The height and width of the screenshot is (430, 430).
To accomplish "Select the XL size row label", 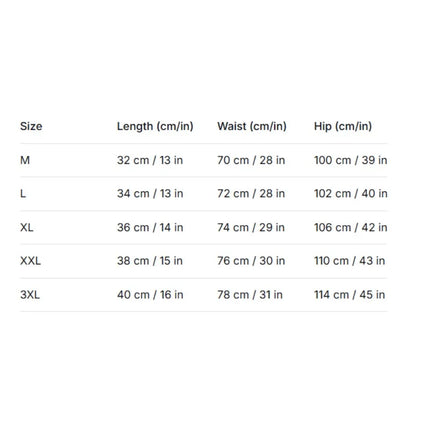I will 27,228.
